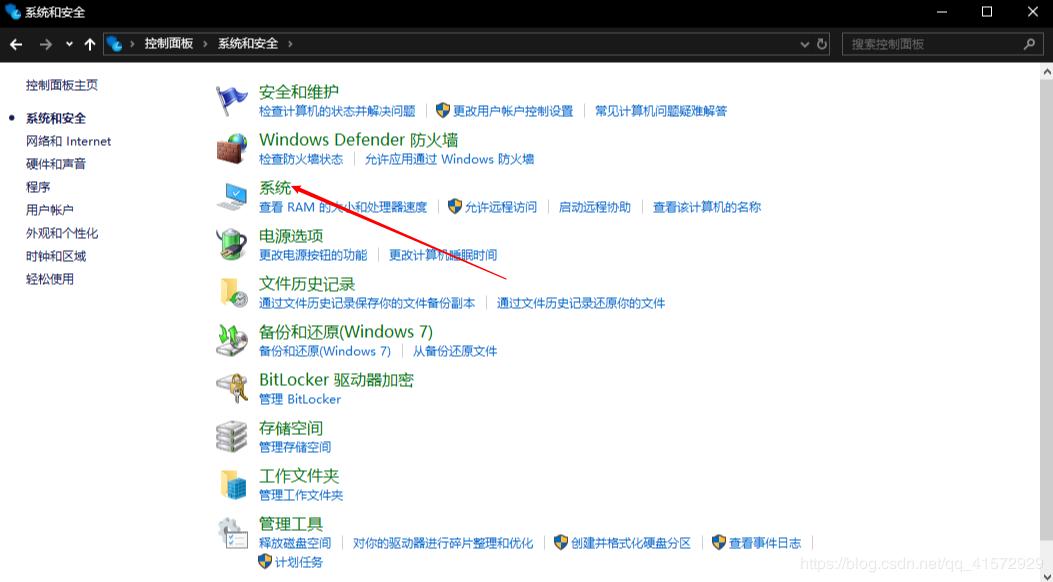1053x582 pixels.
Task: Click the BitLocker 驱动器加密 lock icon
Action: [x=230, y=387]
